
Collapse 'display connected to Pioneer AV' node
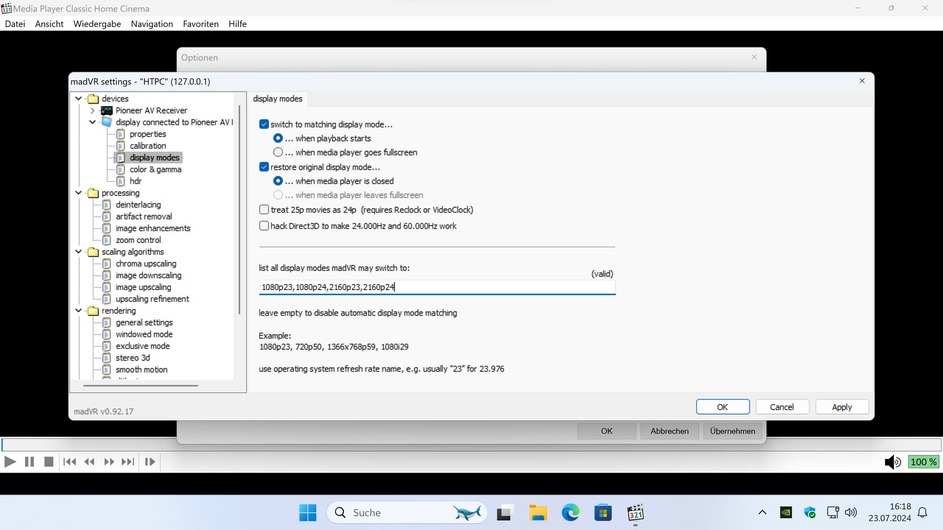click(92, 122)
